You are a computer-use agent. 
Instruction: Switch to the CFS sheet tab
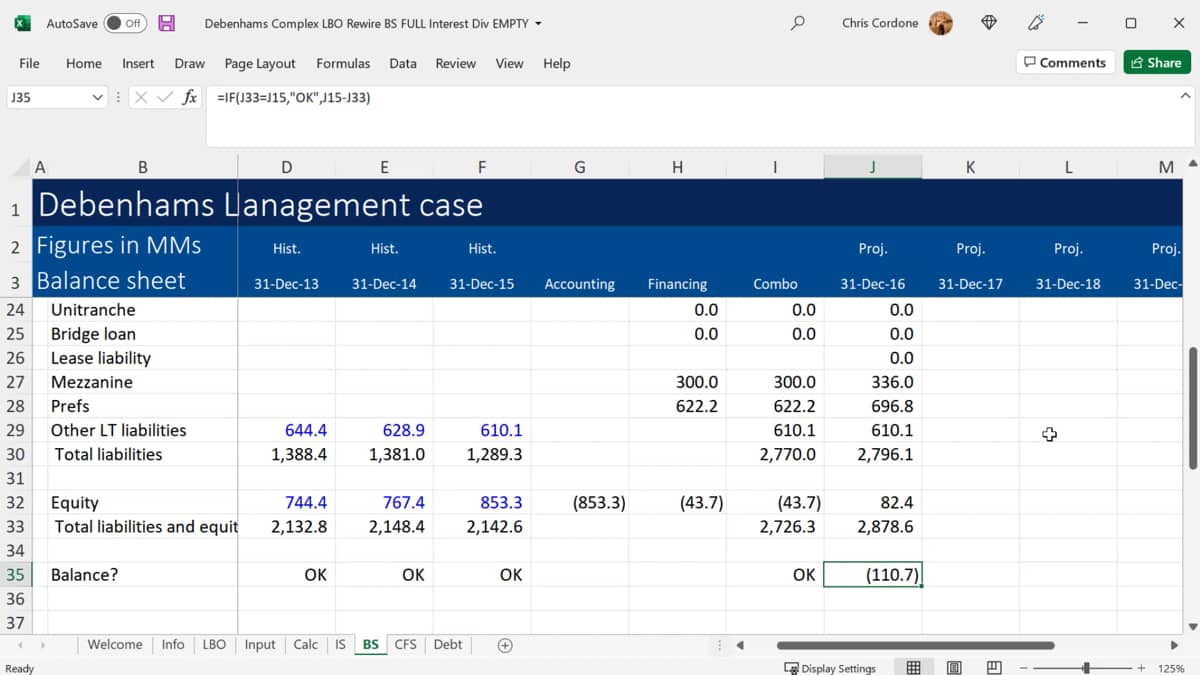coord(405,645)
